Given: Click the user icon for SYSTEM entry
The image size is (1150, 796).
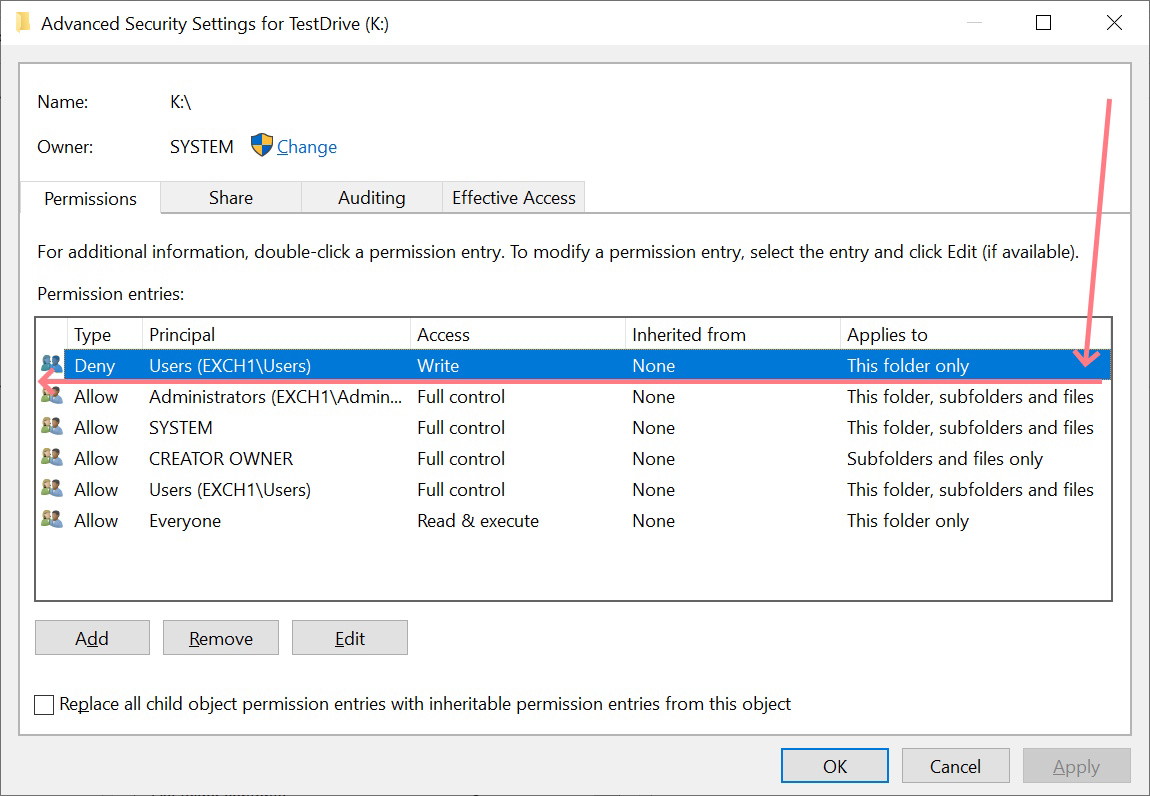Looking at the screenshot, I should point(51,428).
